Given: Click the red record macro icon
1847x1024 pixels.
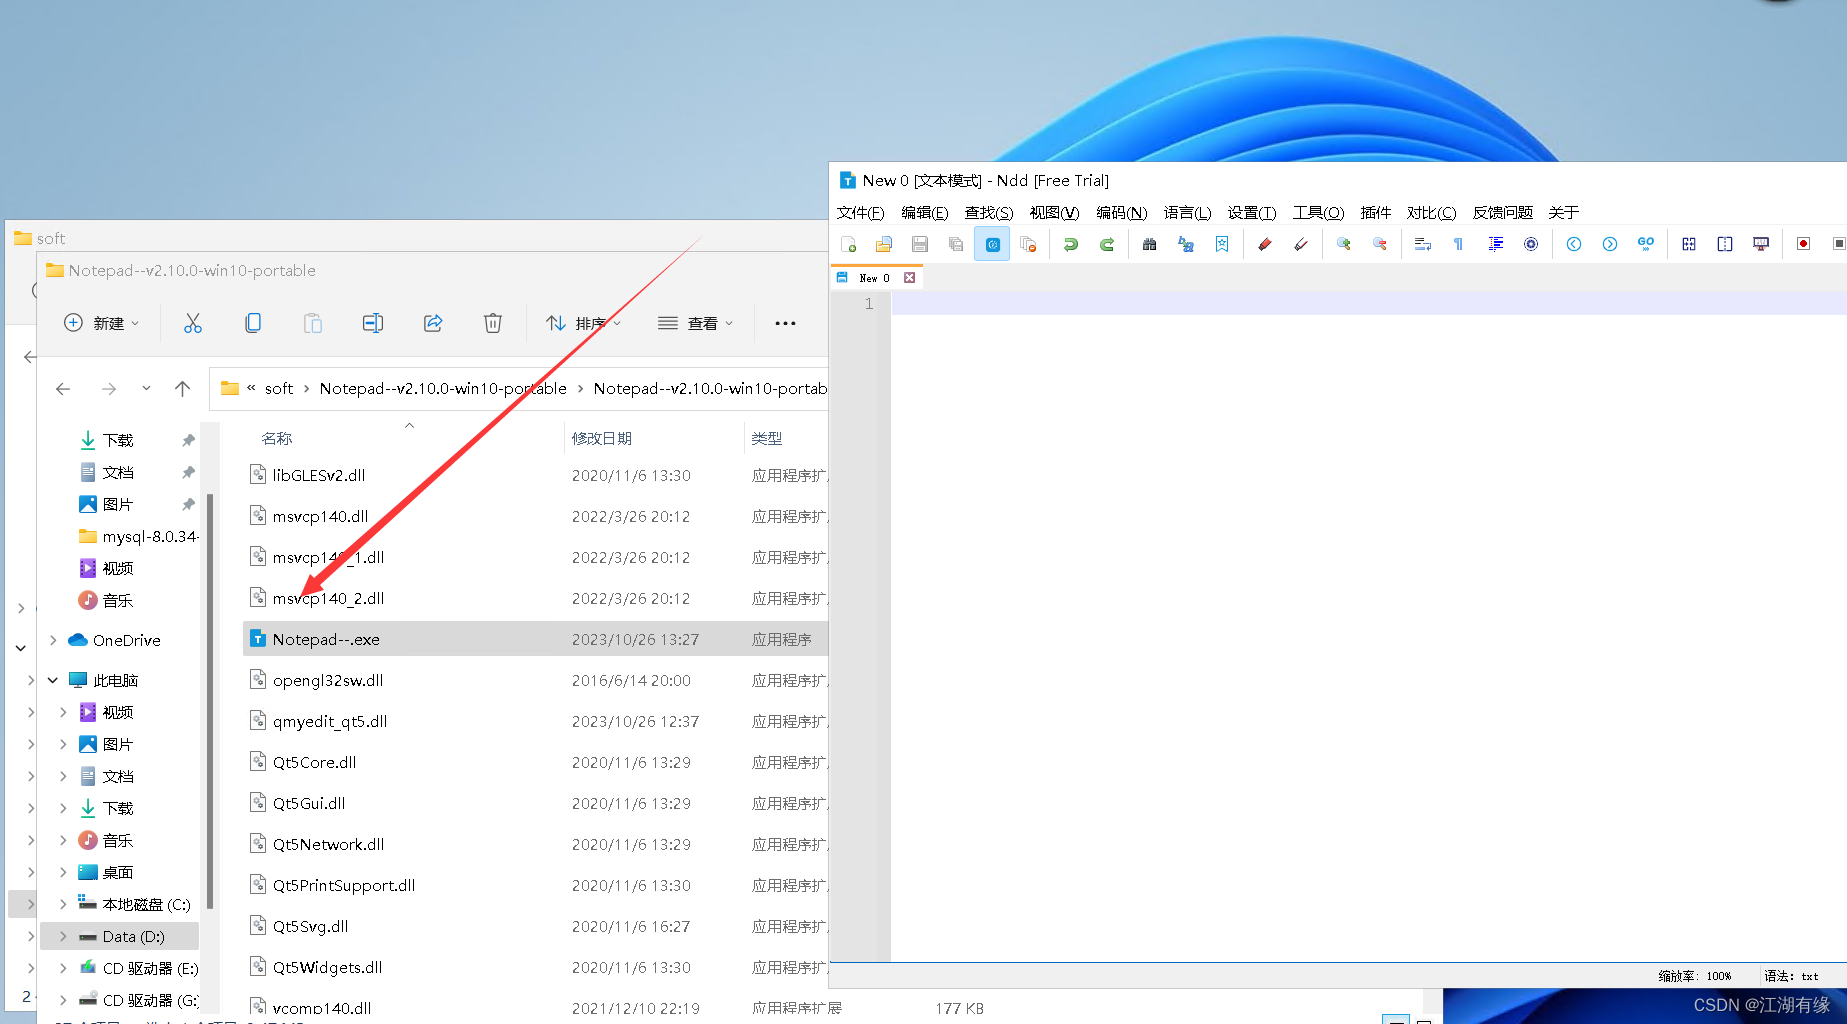Looking at the screenshot, I should point(1804,244).
